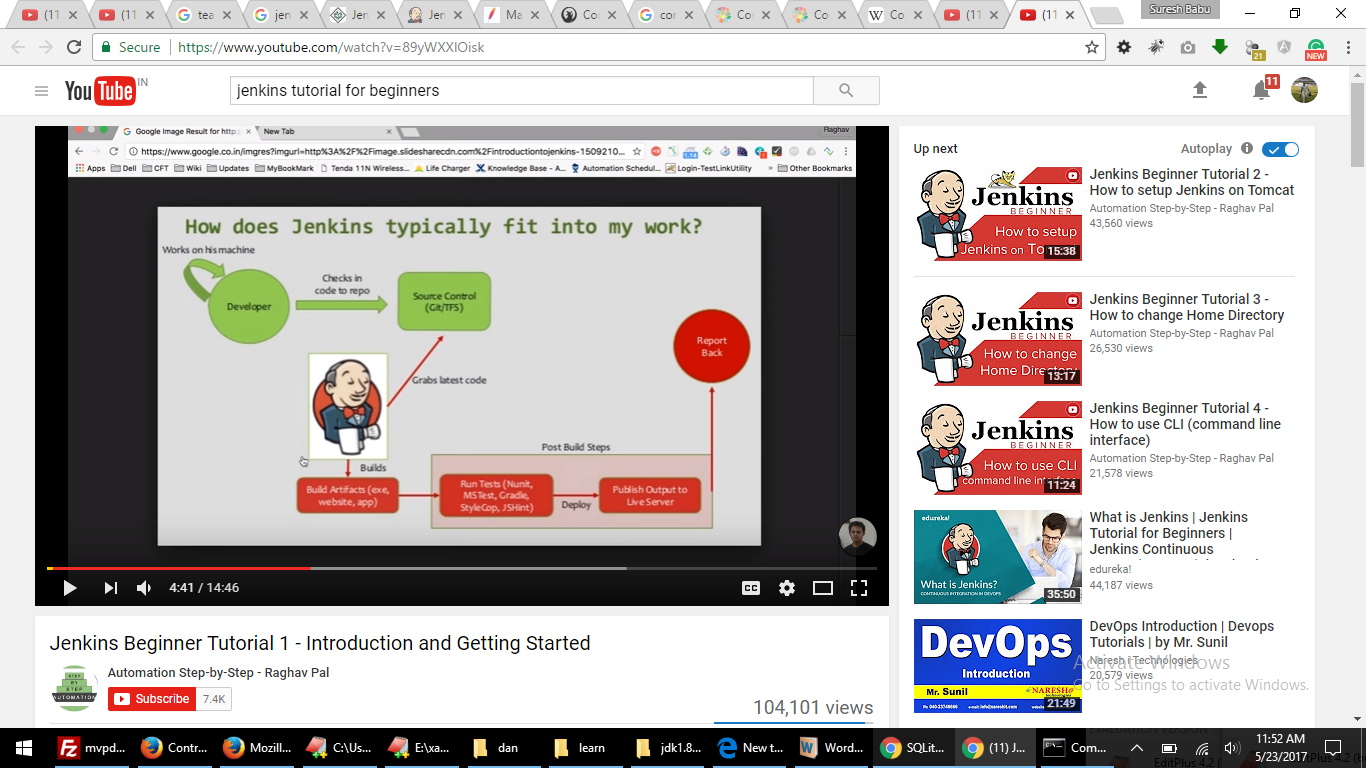Click the YouTube play button in player
Image resolution: width=1366 pixels, height=768 pixels.
tap(69, 588)
